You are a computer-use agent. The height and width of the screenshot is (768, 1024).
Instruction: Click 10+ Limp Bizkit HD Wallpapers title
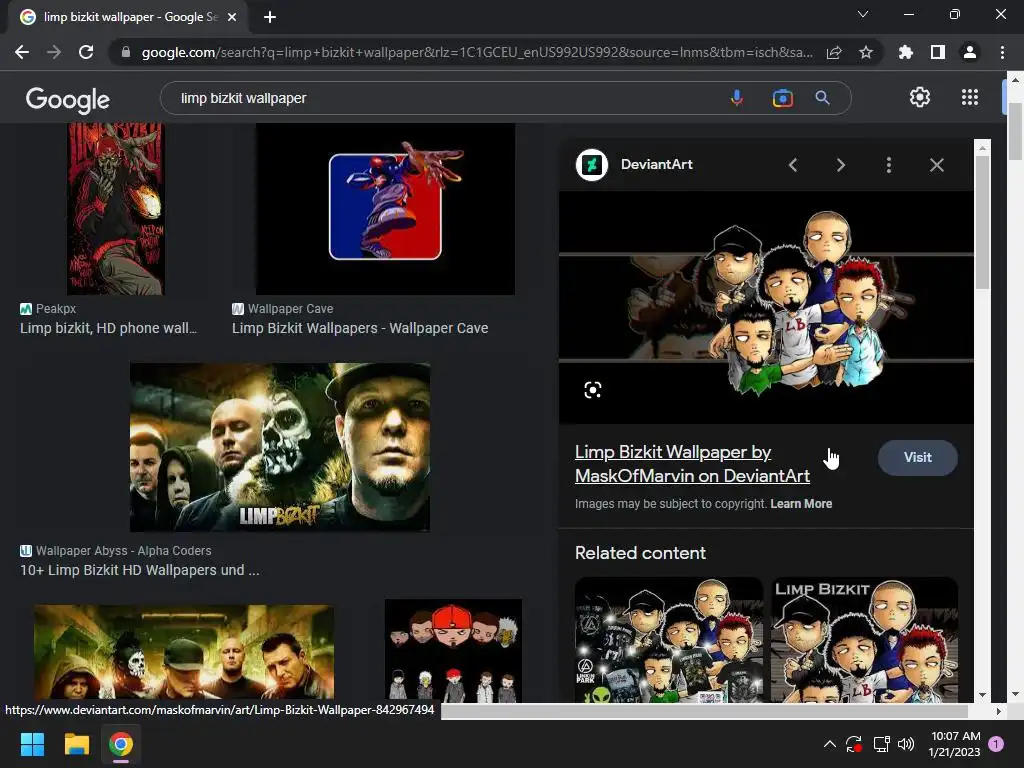click(x=140, y=570)
